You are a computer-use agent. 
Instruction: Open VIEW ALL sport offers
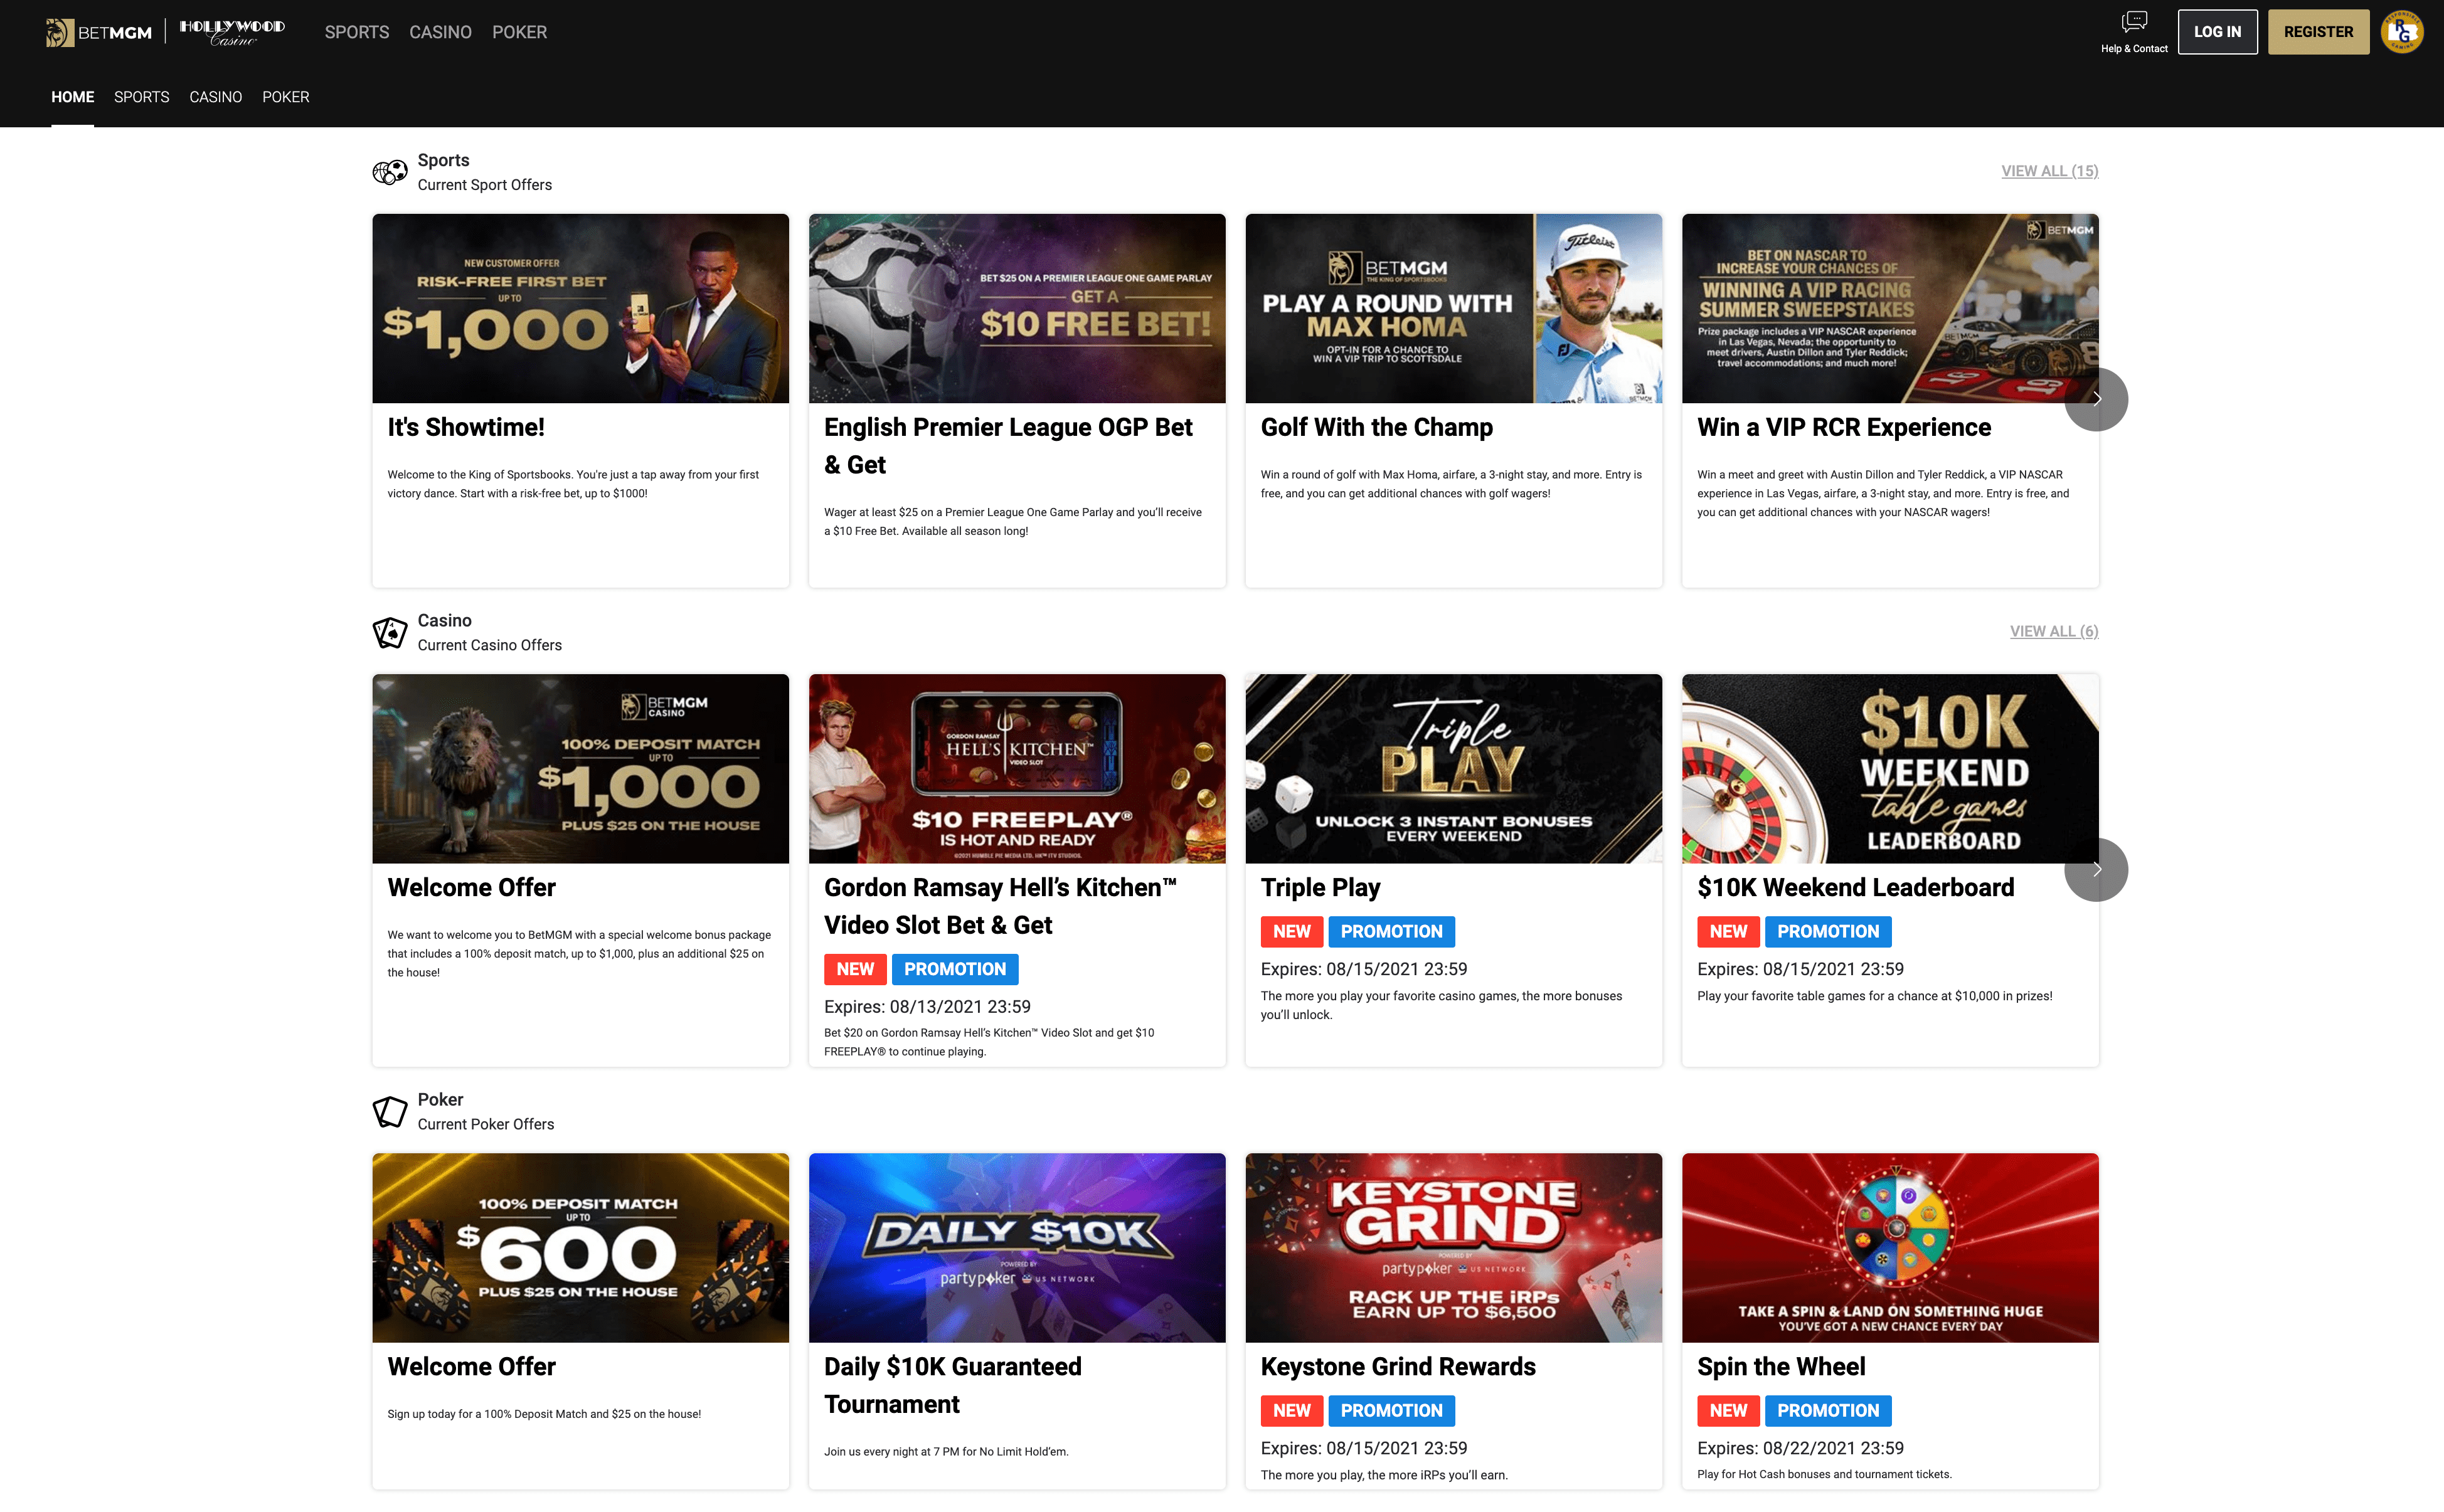(2049, 170)
